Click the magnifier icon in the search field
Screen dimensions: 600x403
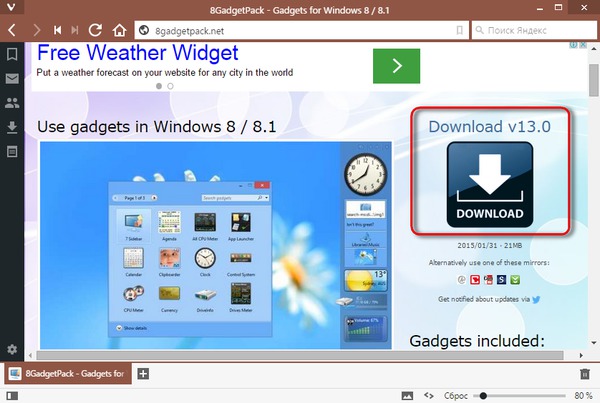pyautogui.click(x=479, y=30)
